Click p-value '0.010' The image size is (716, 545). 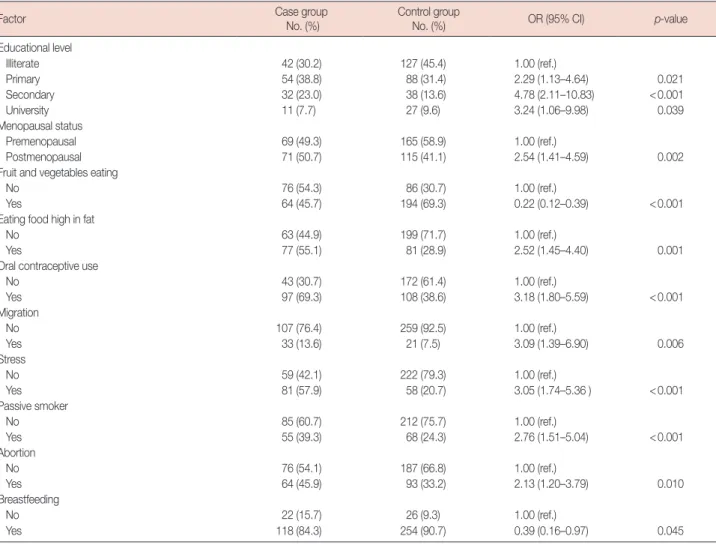(670, 484)
